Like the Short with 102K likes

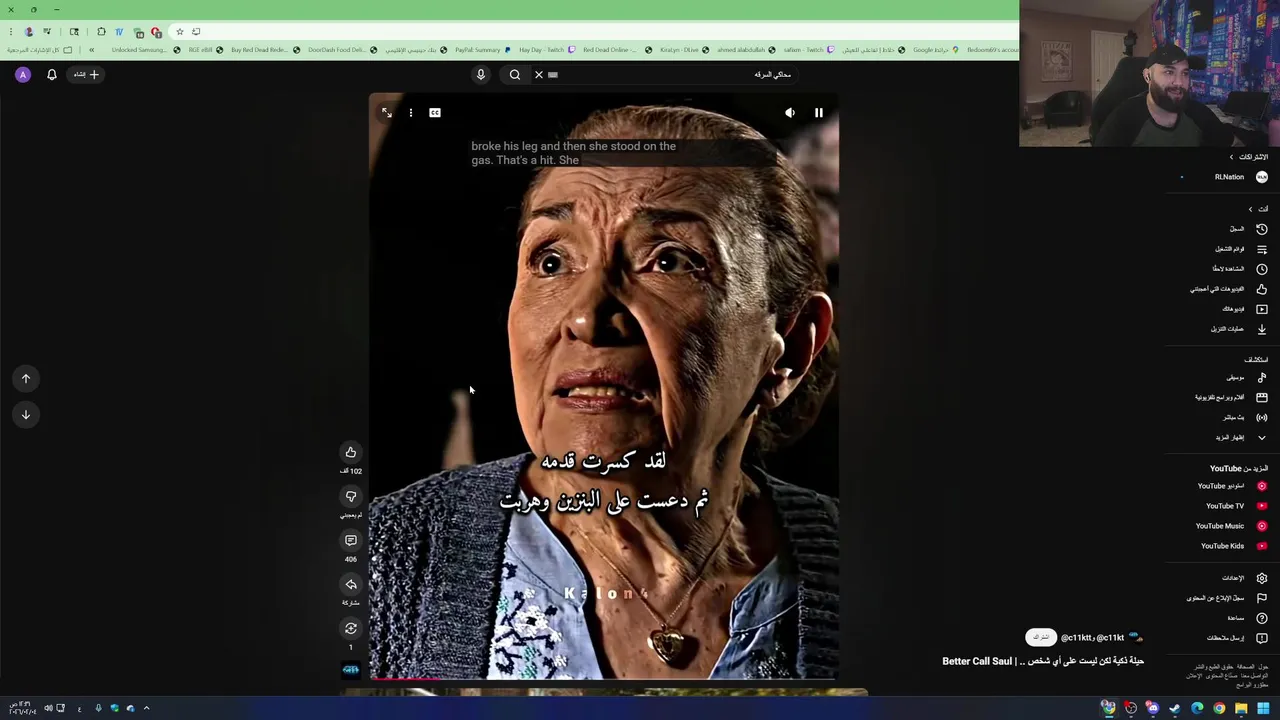coord(350,453)
